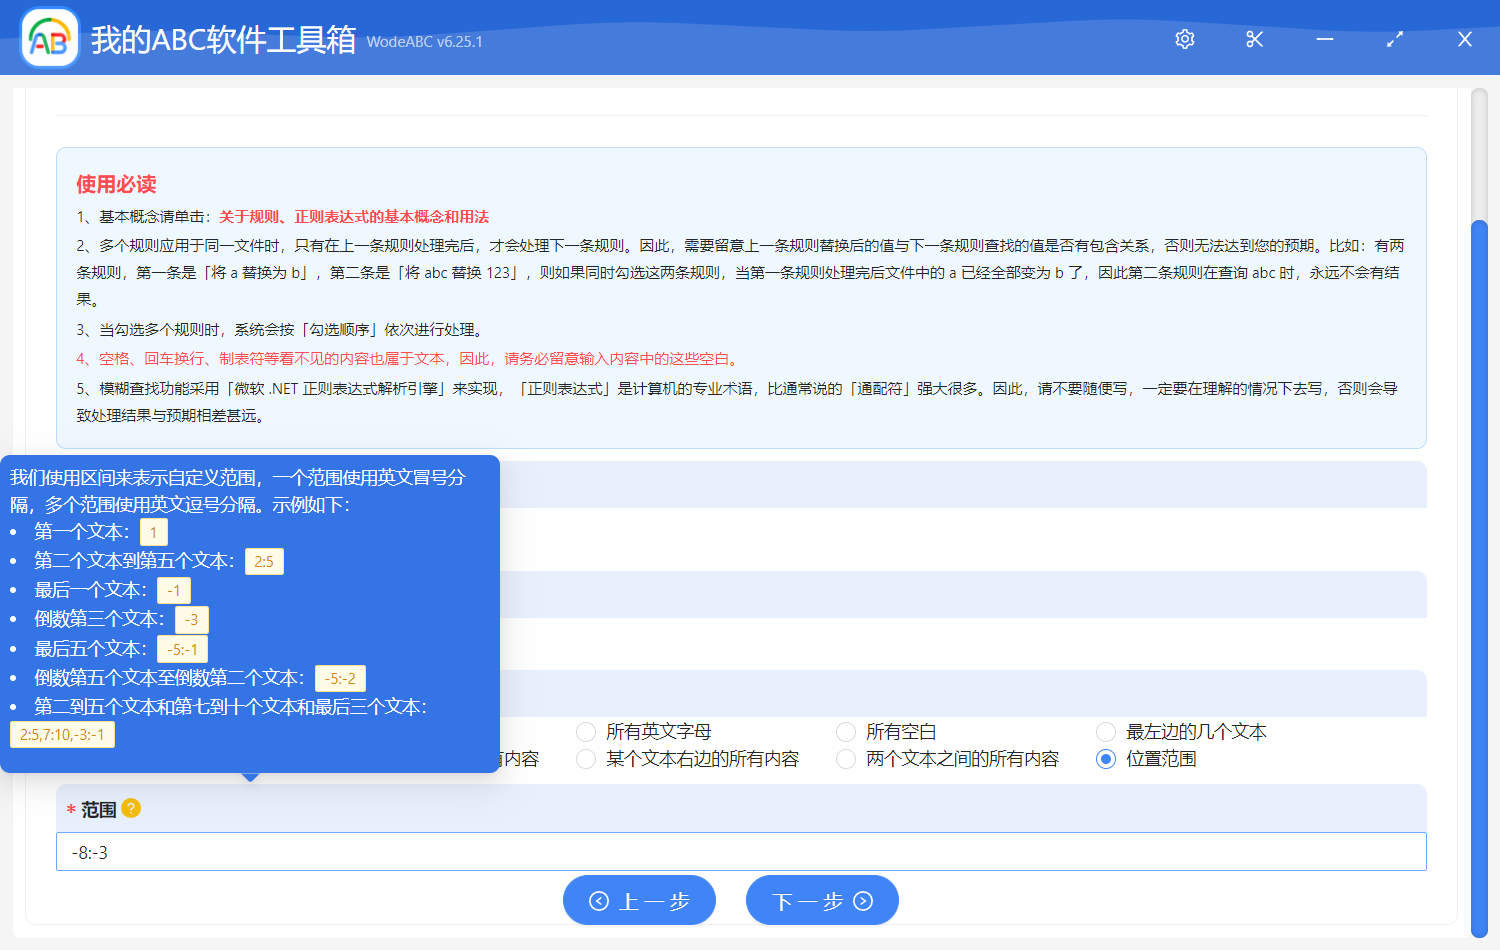Click the ABC logo in the top-left corner
The height and width of the screenshot is (950, 1500).
(48, 39)
